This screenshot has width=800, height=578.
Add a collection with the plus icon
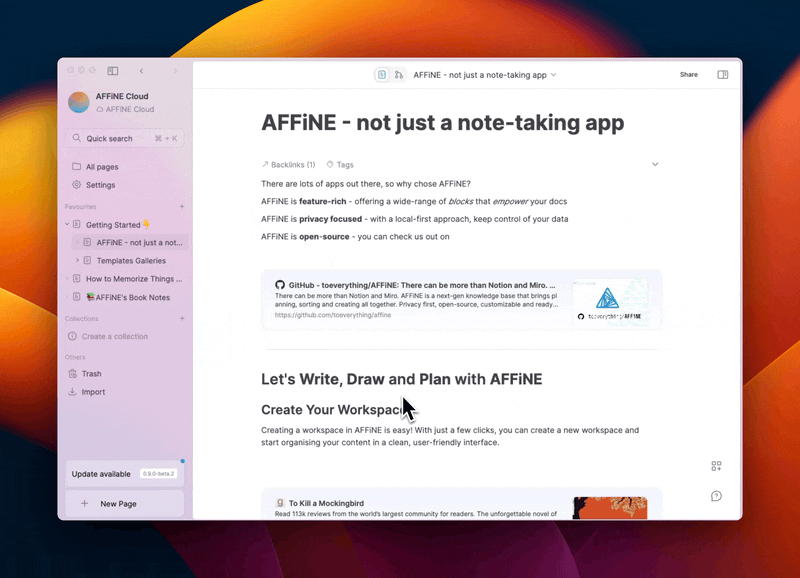(182, 318)
